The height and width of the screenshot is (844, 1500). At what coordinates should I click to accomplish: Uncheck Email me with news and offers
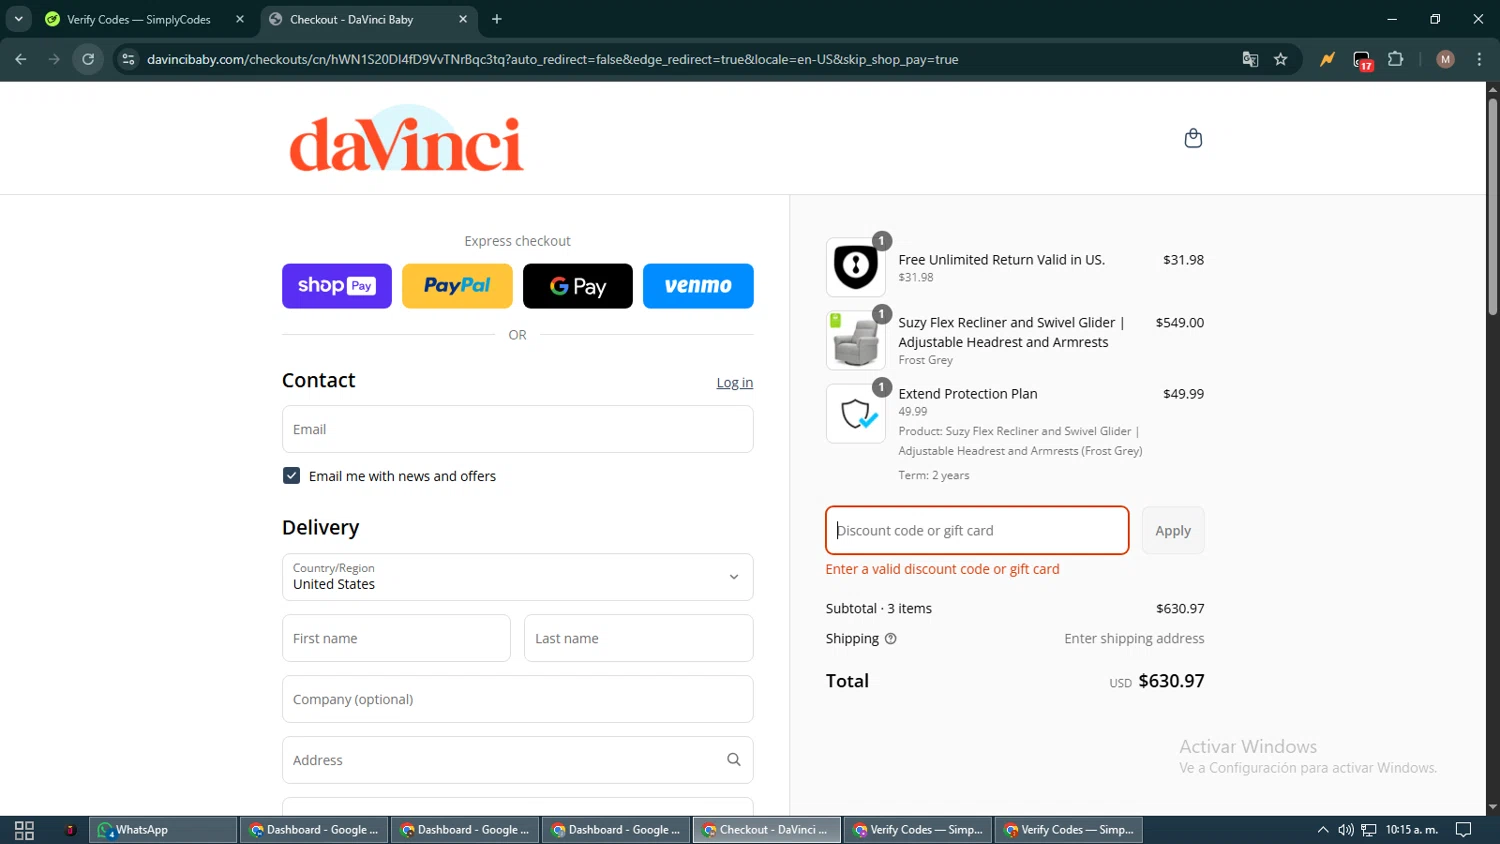[291, 476]
